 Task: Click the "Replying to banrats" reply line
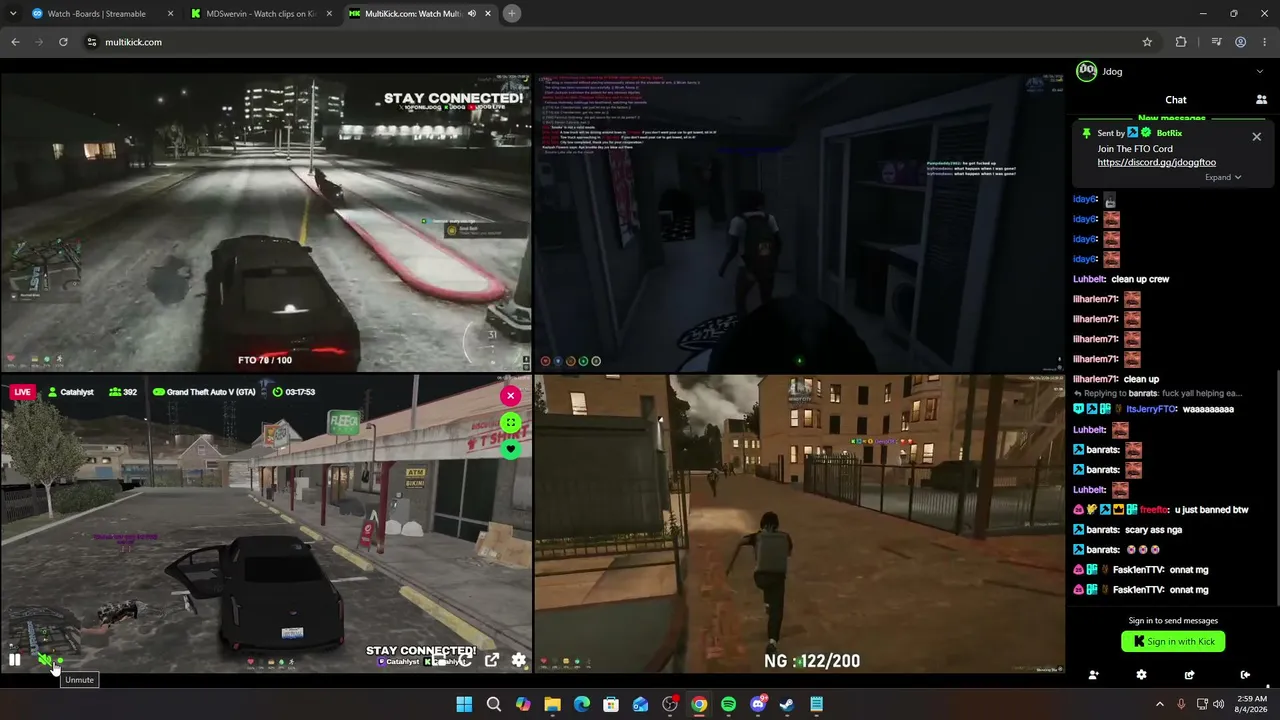coord(1157,394)
